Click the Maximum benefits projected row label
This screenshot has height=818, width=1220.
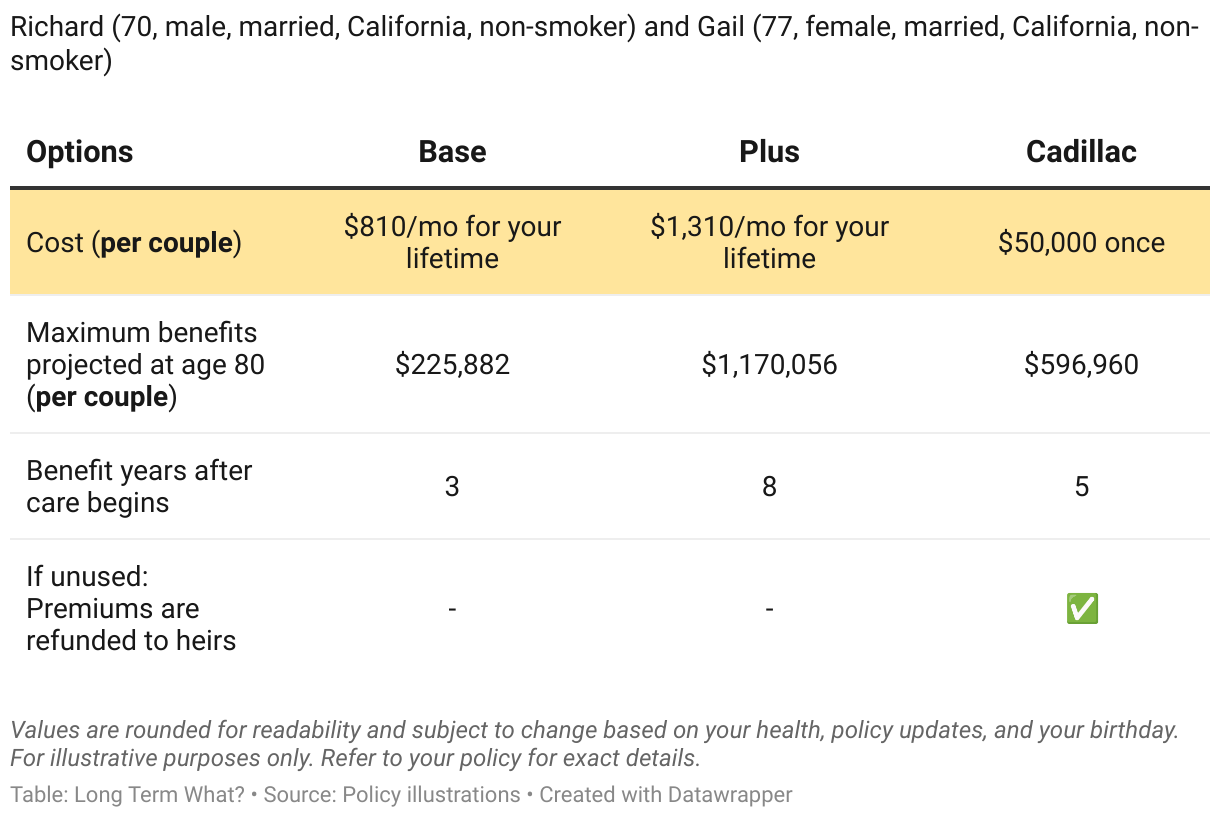coord(145,365)
